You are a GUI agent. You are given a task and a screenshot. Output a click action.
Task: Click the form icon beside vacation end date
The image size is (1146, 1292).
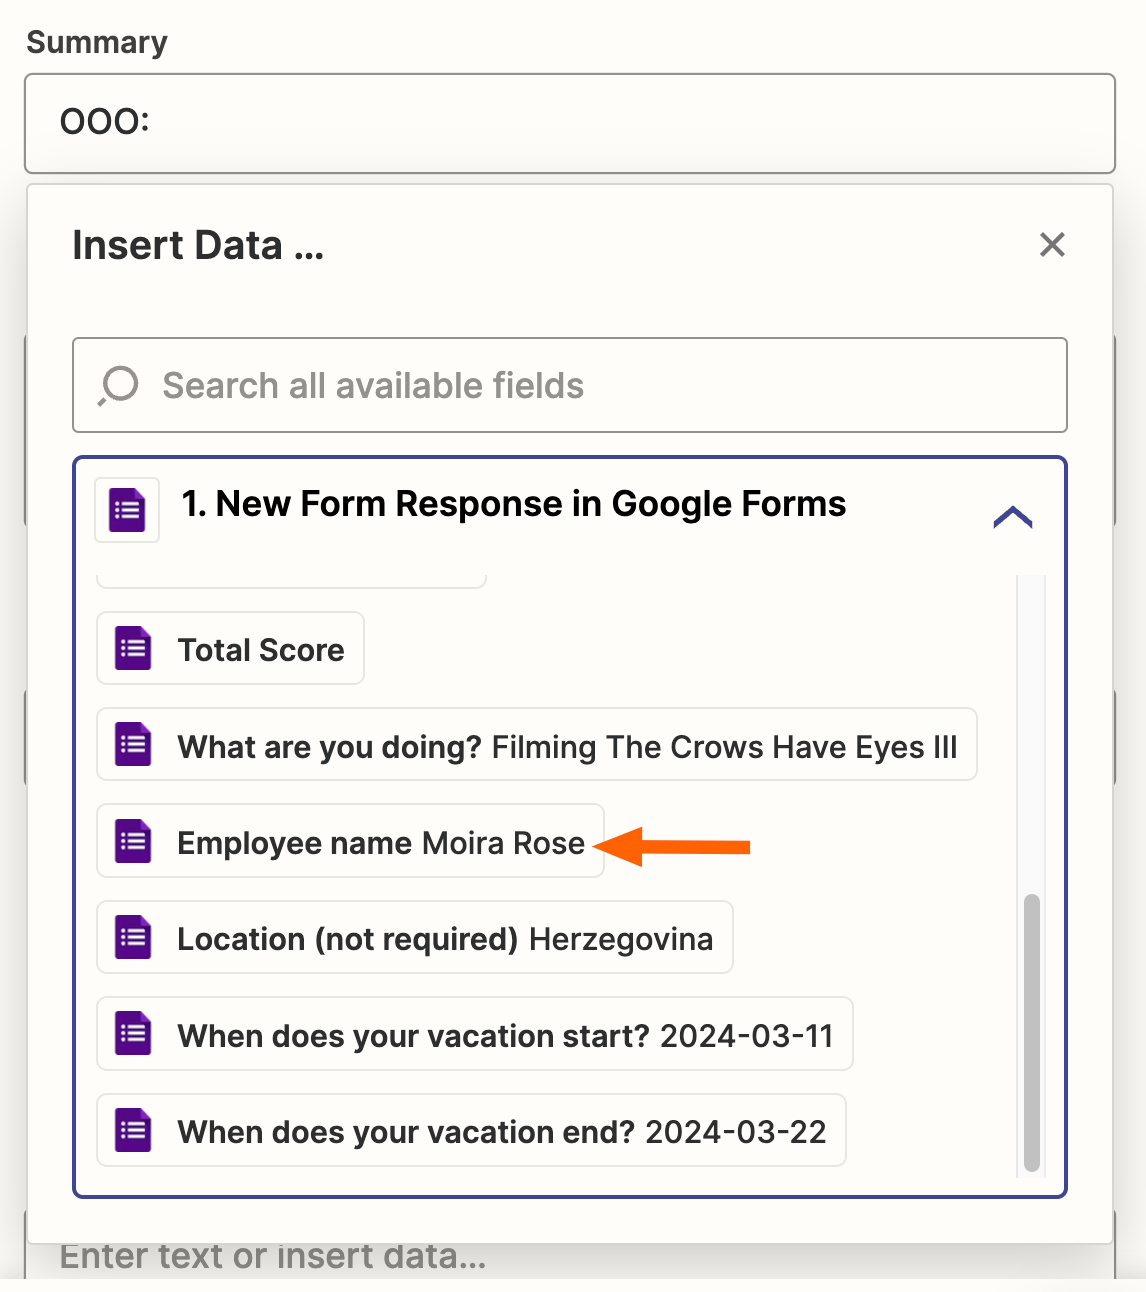tap(133, 1131)
